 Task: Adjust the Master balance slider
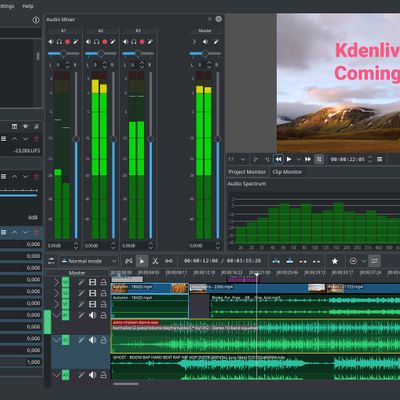click(x=205, y=53)
